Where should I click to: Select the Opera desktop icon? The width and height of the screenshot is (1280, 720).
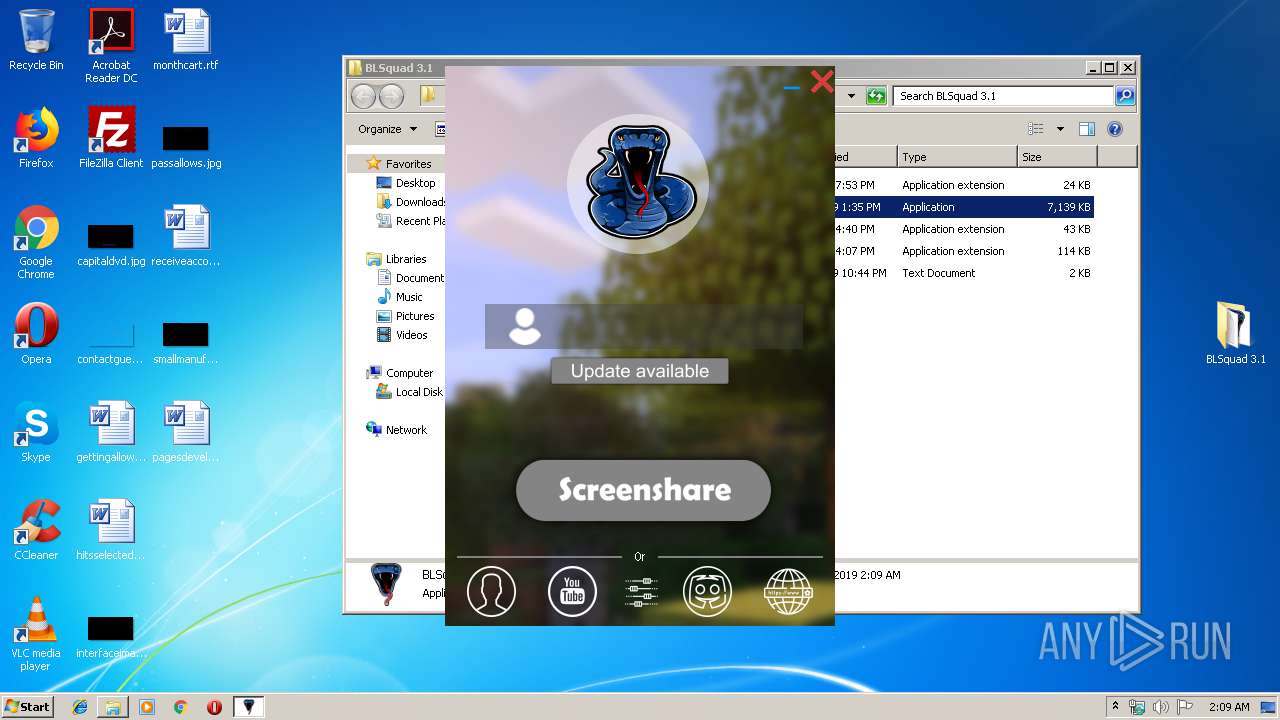tap(36, 334)
